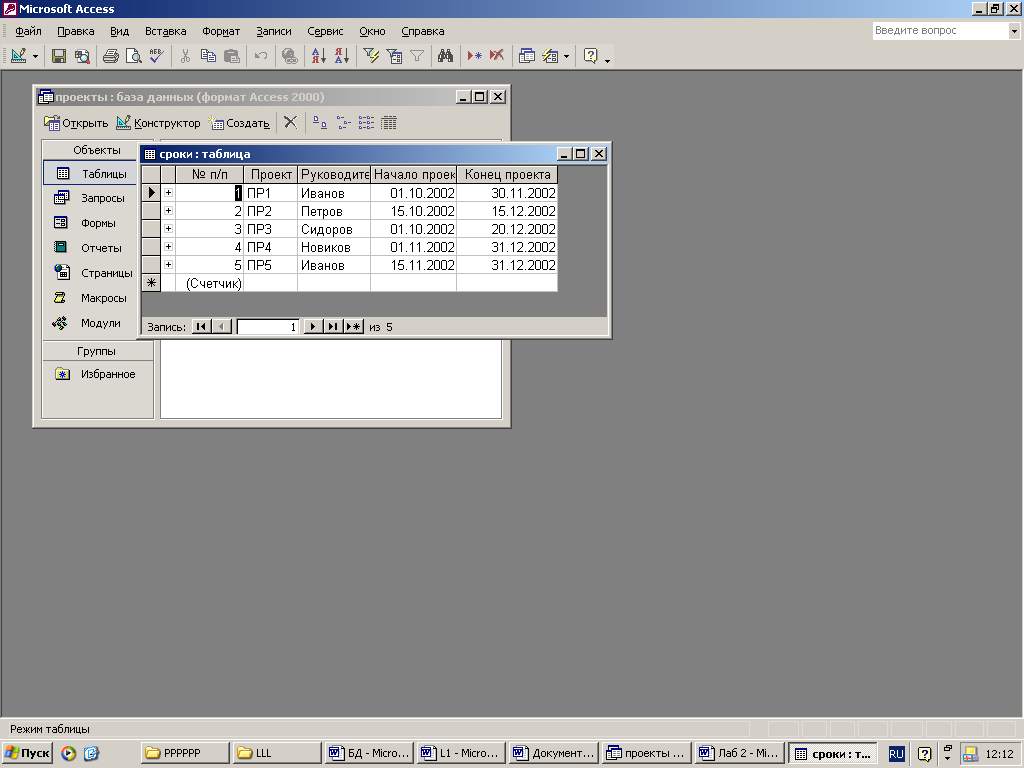Click the record number field
The height and width of the screenshot is (768, 1024).
click(x=268, y=327)
